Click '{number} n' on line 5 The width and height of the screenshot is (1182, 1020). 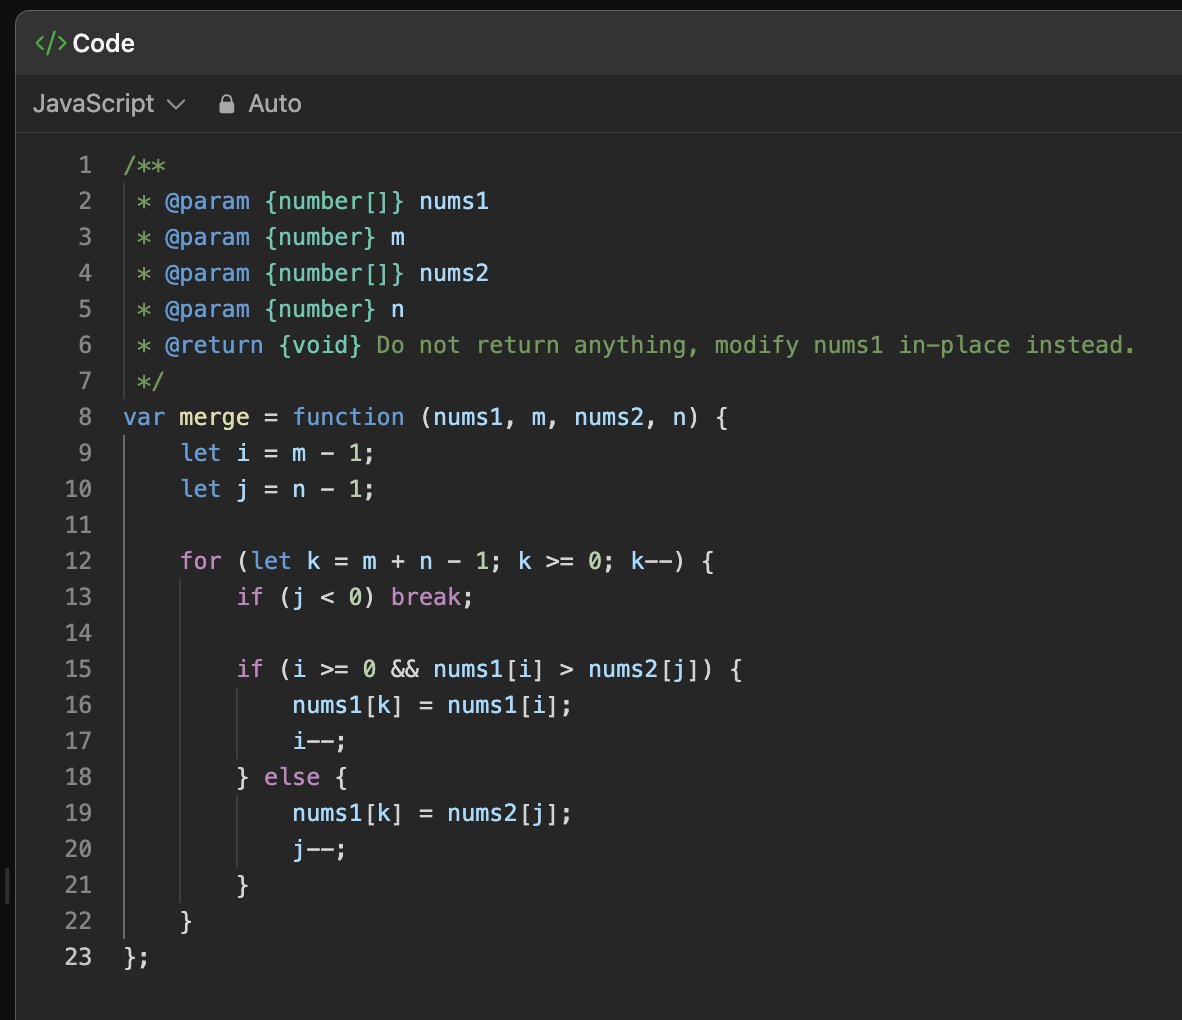(335, 309)
